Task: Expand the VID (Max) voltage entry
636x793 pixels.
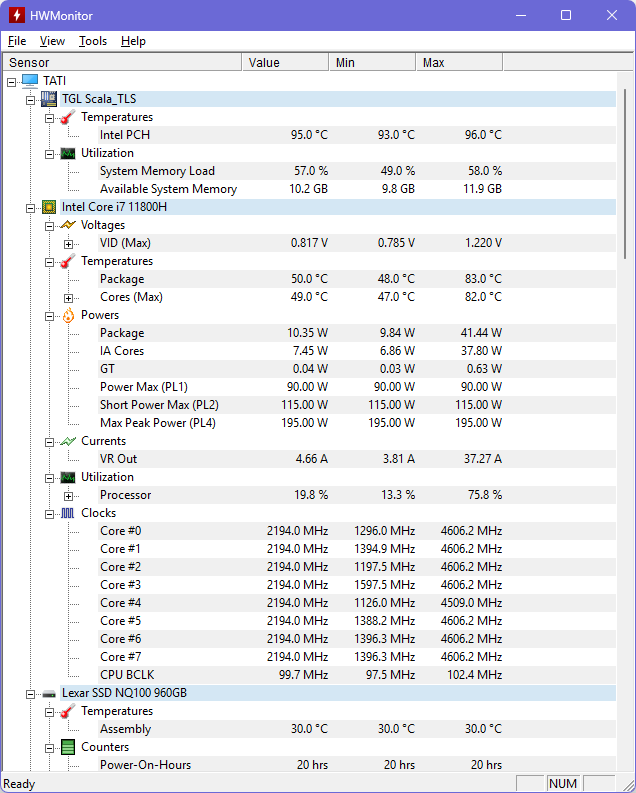Action: tap(68, 244)
